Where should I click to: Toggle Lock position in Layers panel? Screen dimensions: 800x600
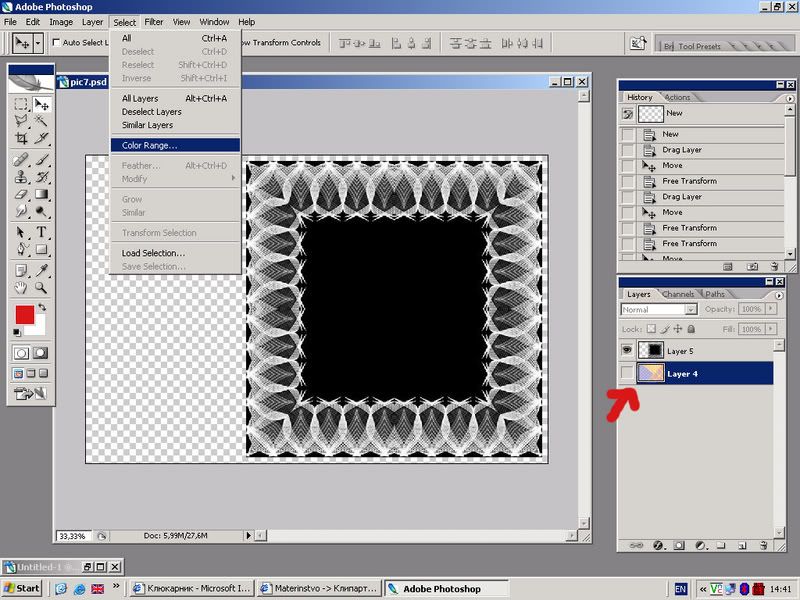click(678, 329)
